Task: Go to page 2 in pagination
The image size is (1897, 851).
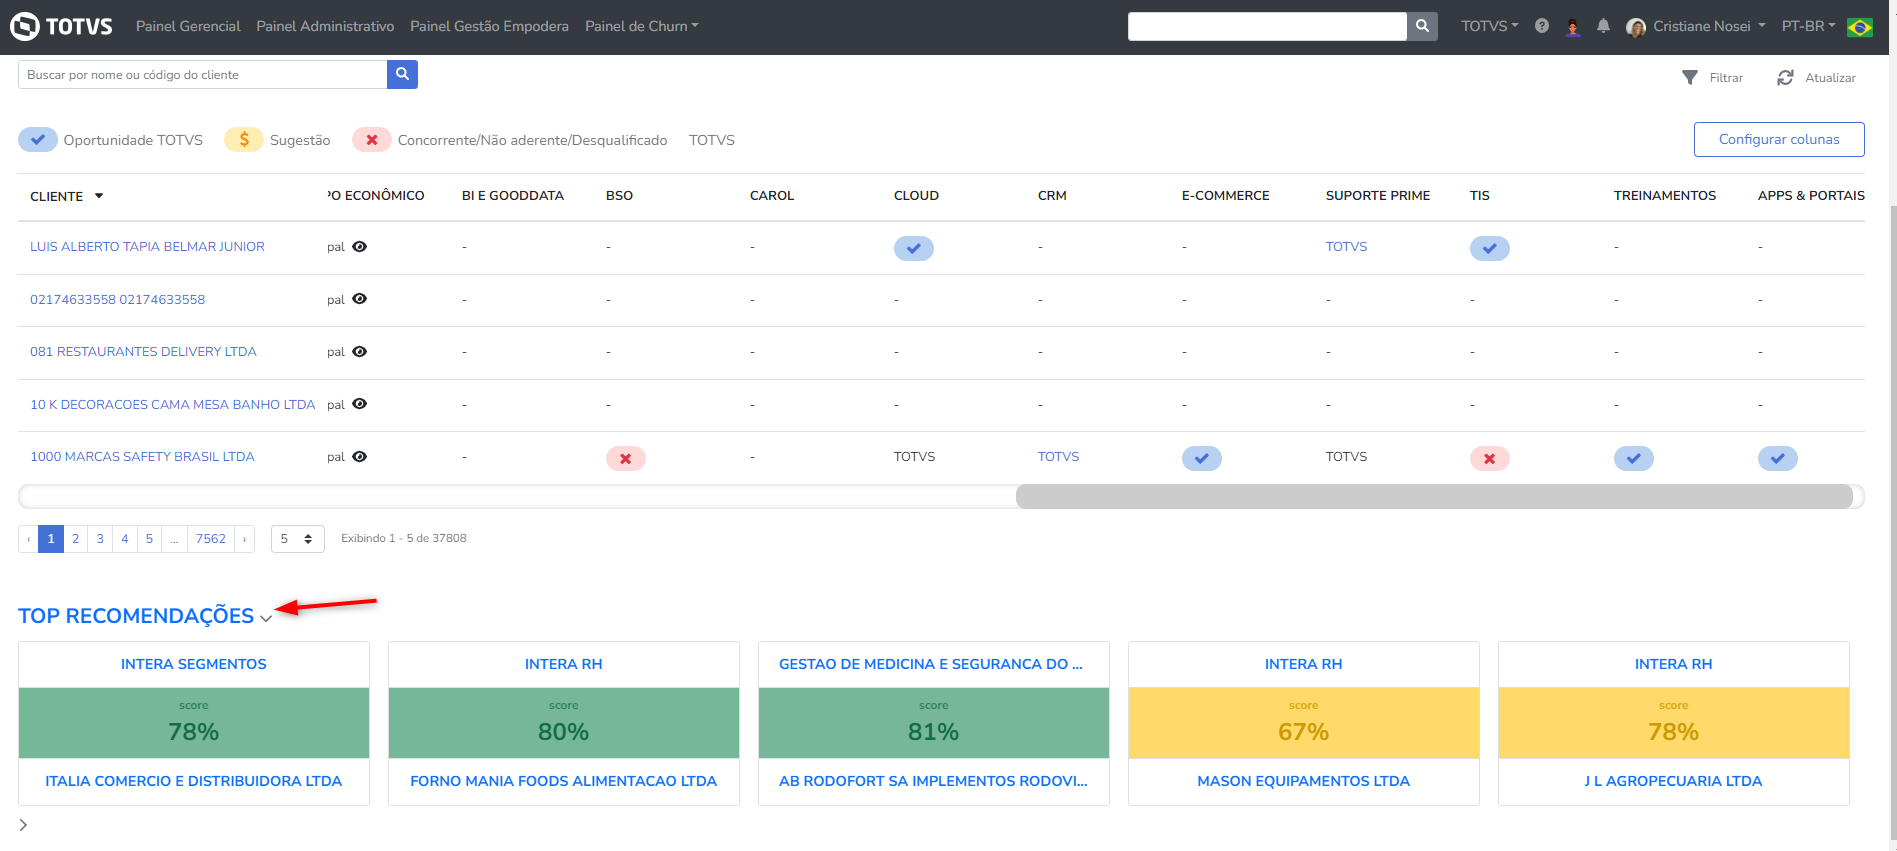Action: pos(75,539)
